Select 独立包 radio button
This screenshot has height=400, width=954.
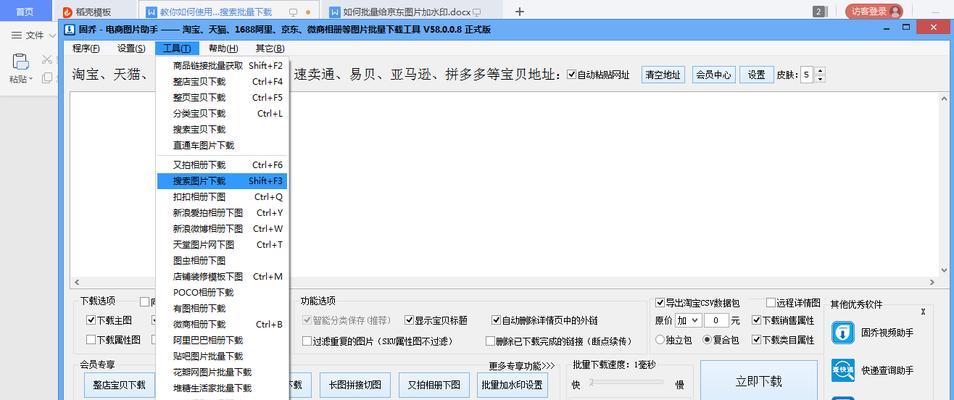[660, 340]
